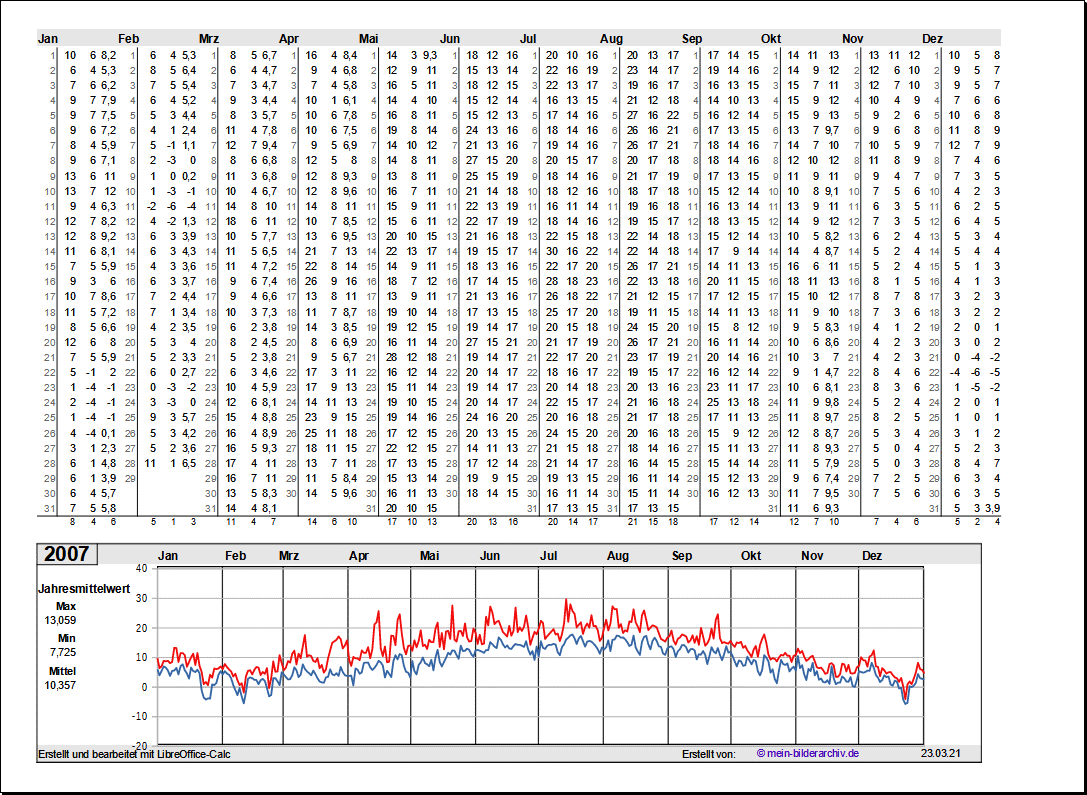
Task: Click the Jul label above the chart
Action: click(549, 555)
